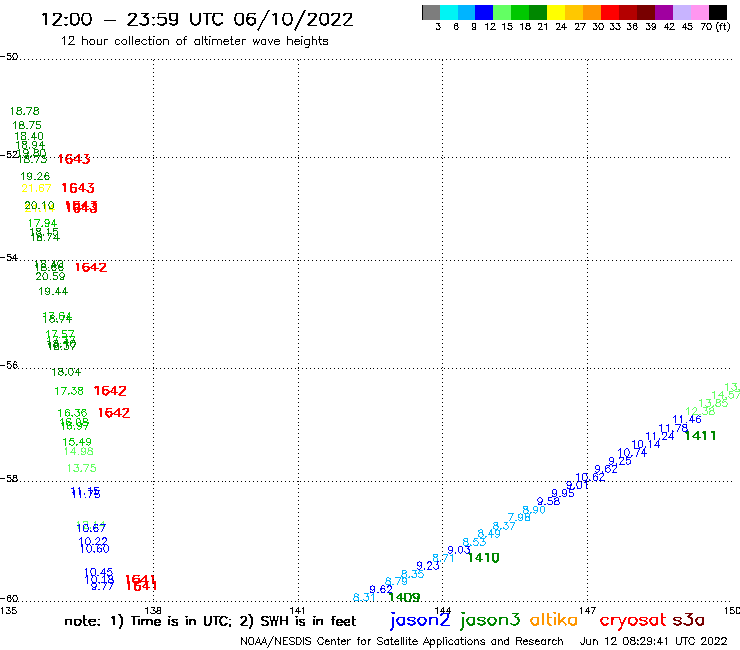Click the wave height value 13.85
740x650 pixels.
713,403
